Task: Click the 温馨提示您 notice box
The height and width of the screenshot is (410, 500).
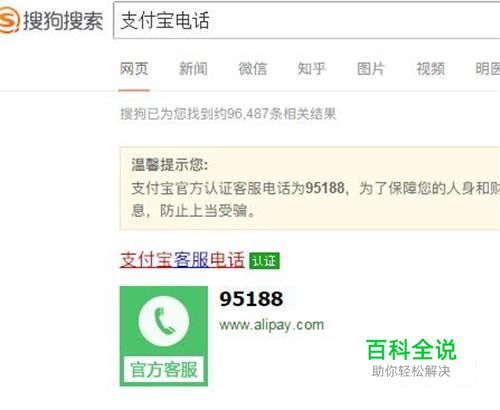Action: tap(310, 188)
